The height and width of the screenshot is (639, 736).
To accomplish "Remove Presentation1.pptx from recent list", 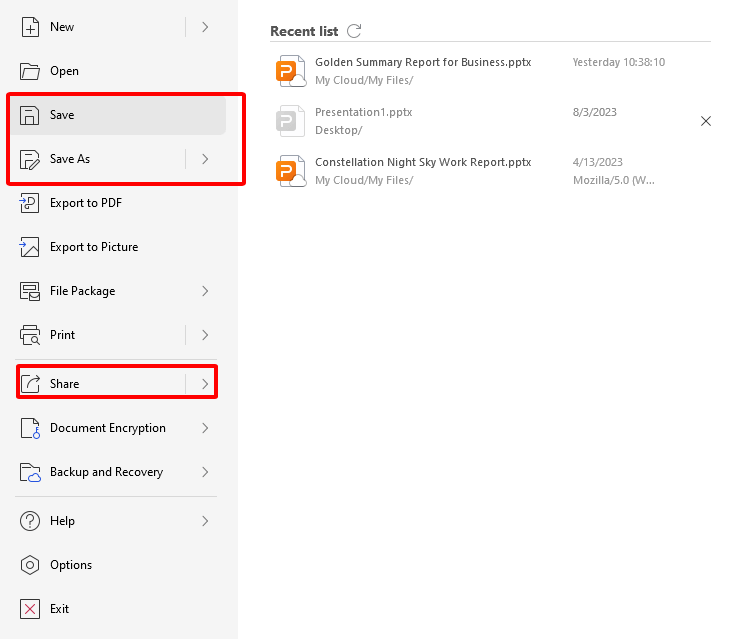I will point(706,121).
